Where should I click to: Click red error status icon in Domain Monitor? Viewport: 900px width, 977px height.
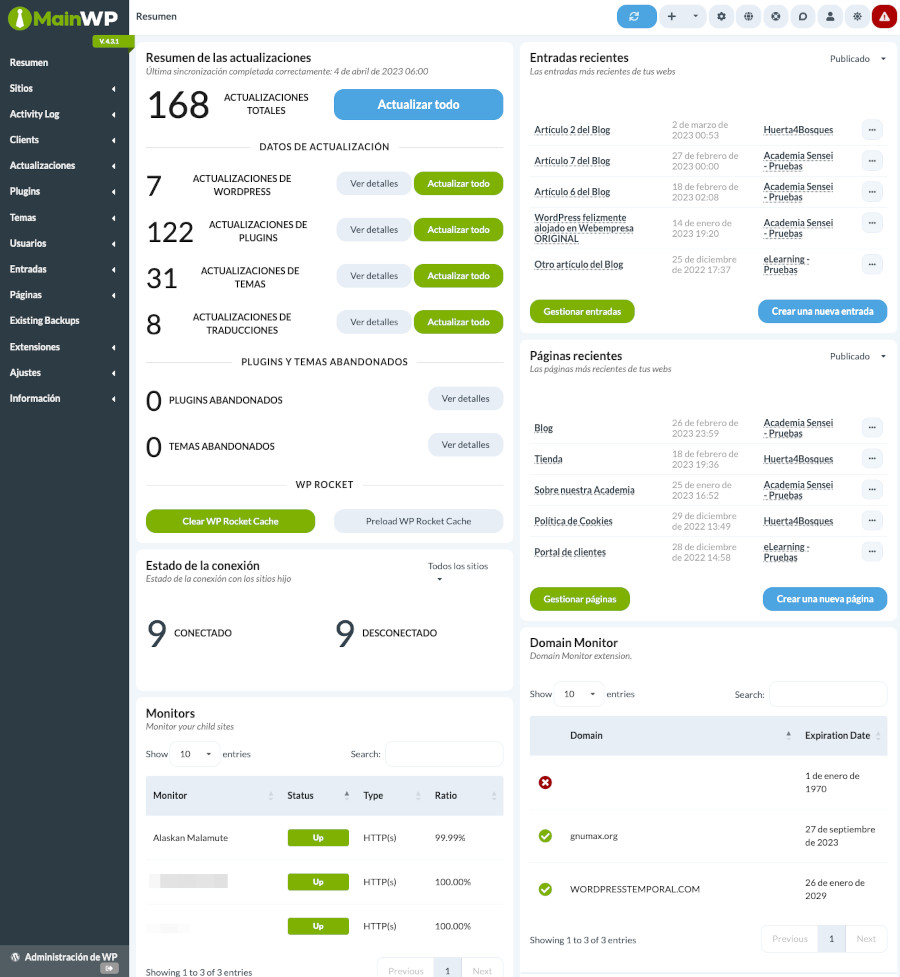(545, 783)
